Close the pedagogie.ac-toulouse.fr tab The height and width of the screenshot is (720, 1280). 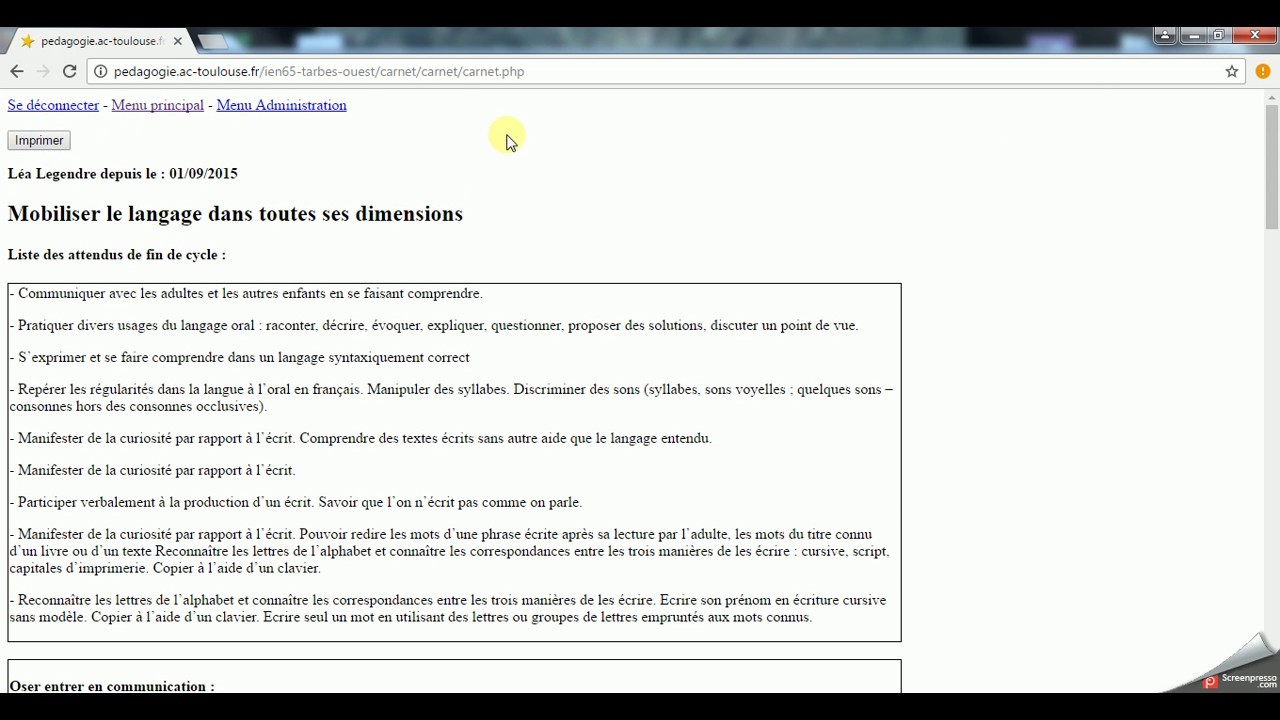178,41
